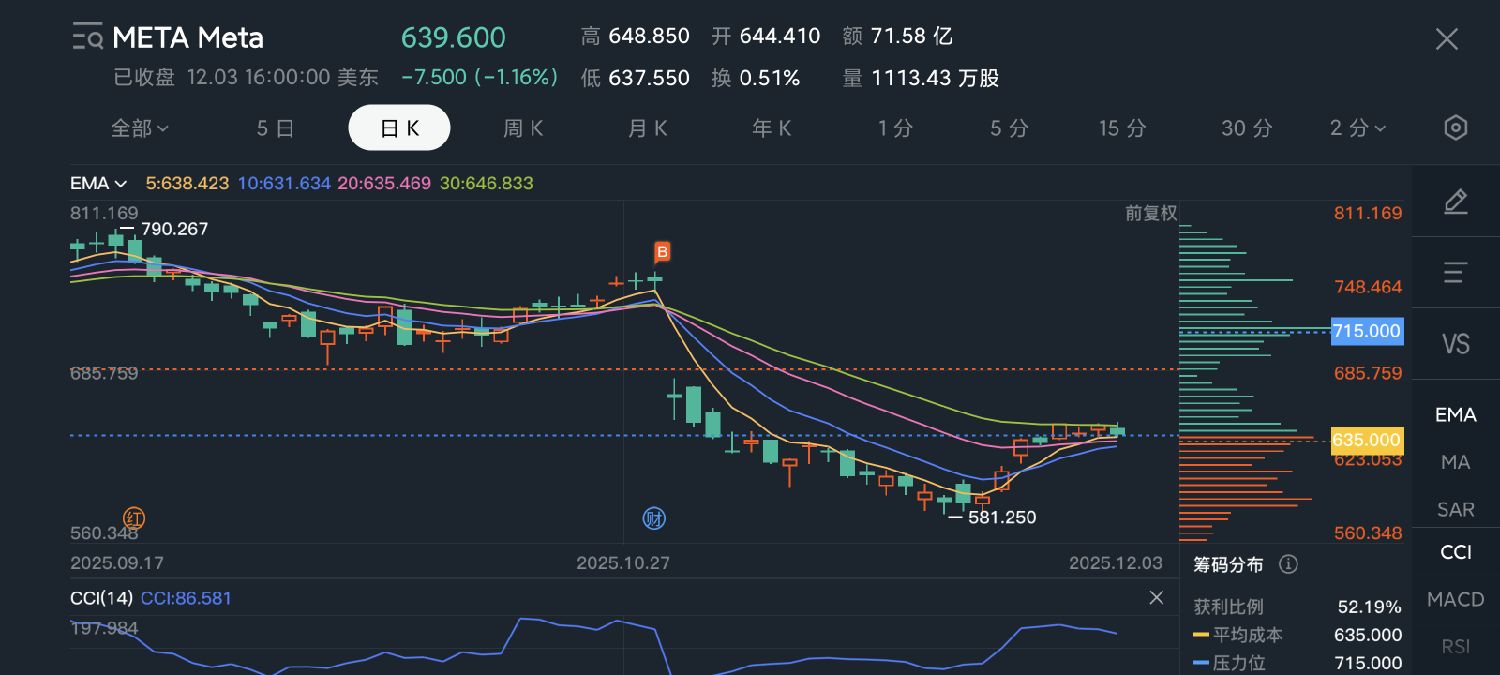The width and height of the screenshot is (1500, 675).
Task: Click the blue 财 earnings marker
Action: [x=654, y=518]
